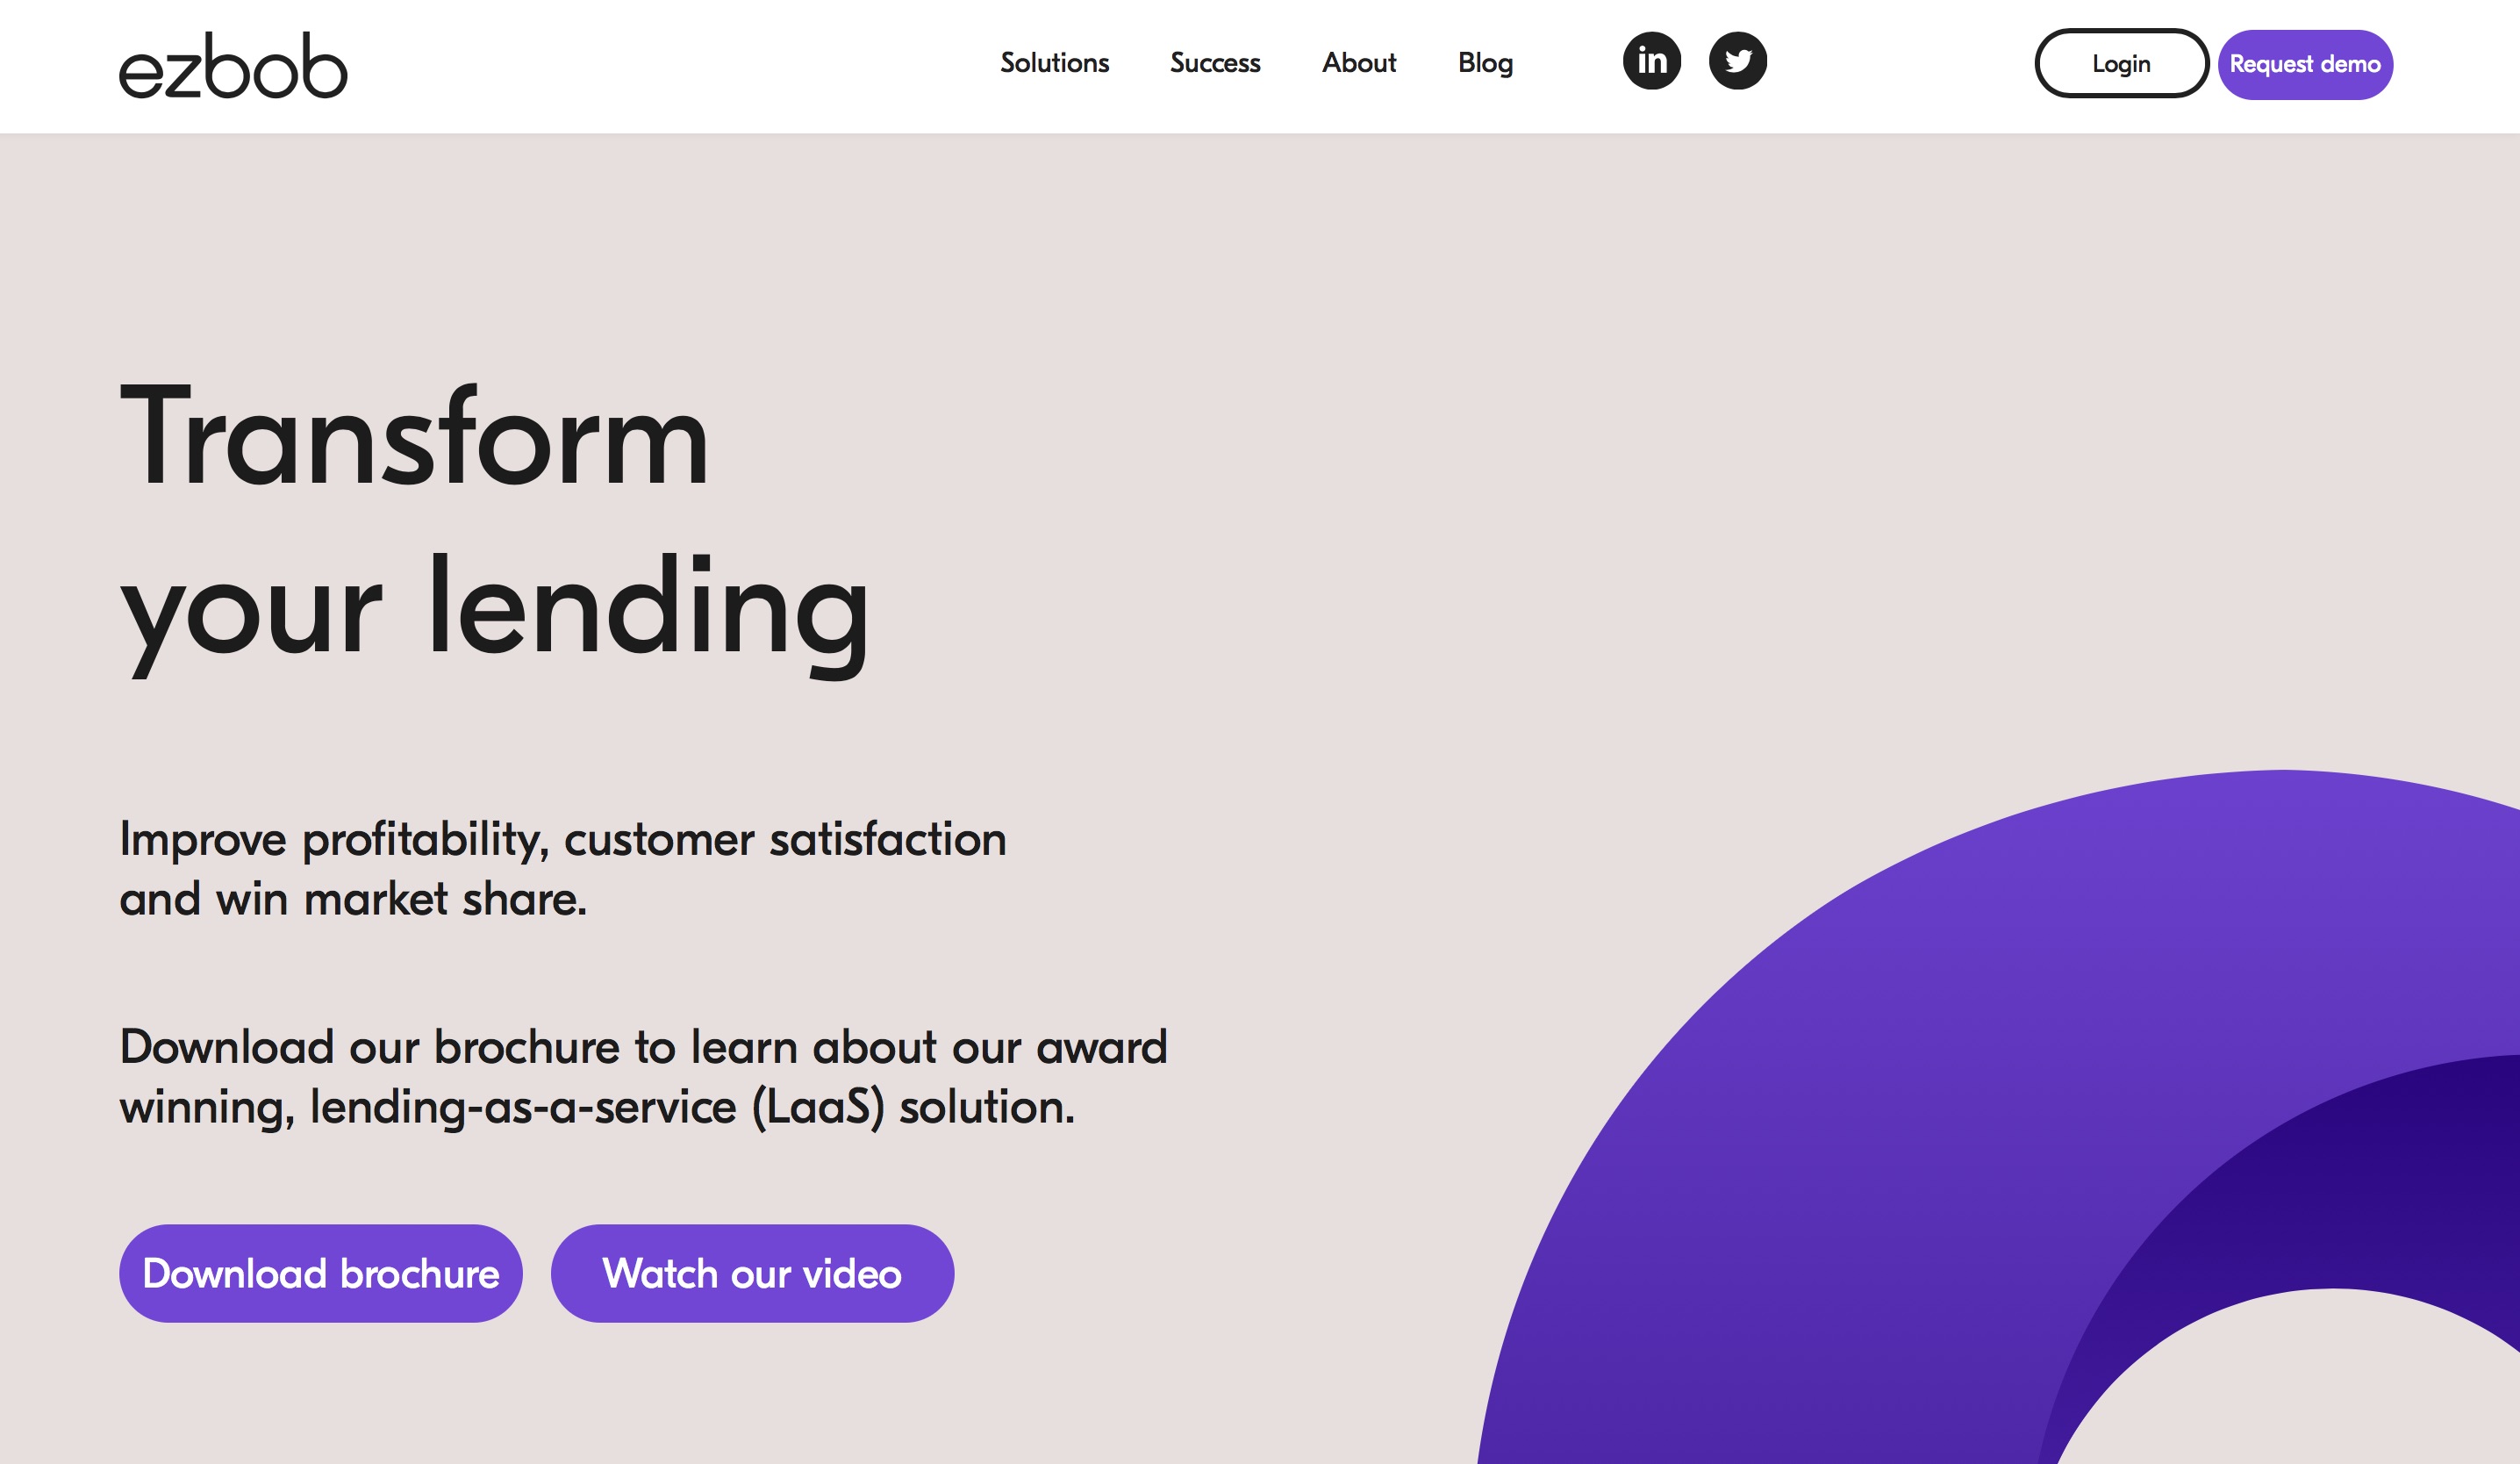Select the Blog tab item

tap(1484, 62)
